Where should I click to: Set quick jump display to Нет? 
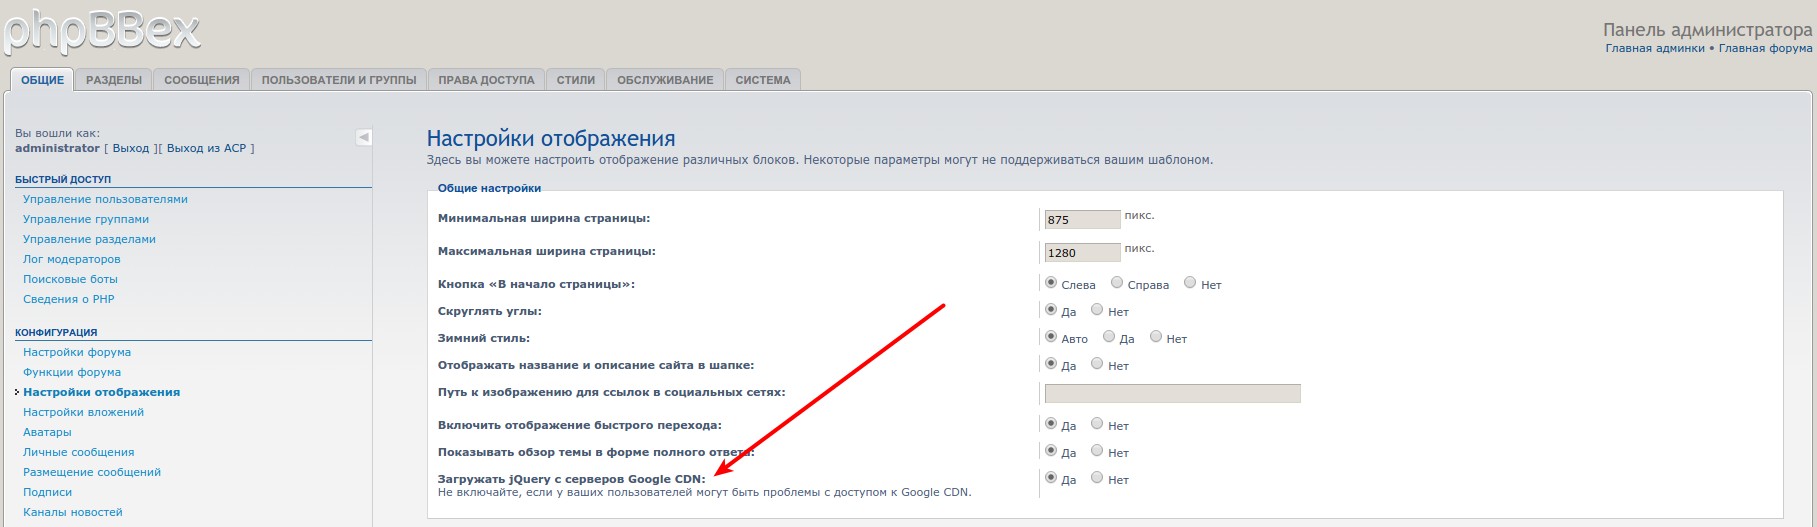coord(1098,424)
